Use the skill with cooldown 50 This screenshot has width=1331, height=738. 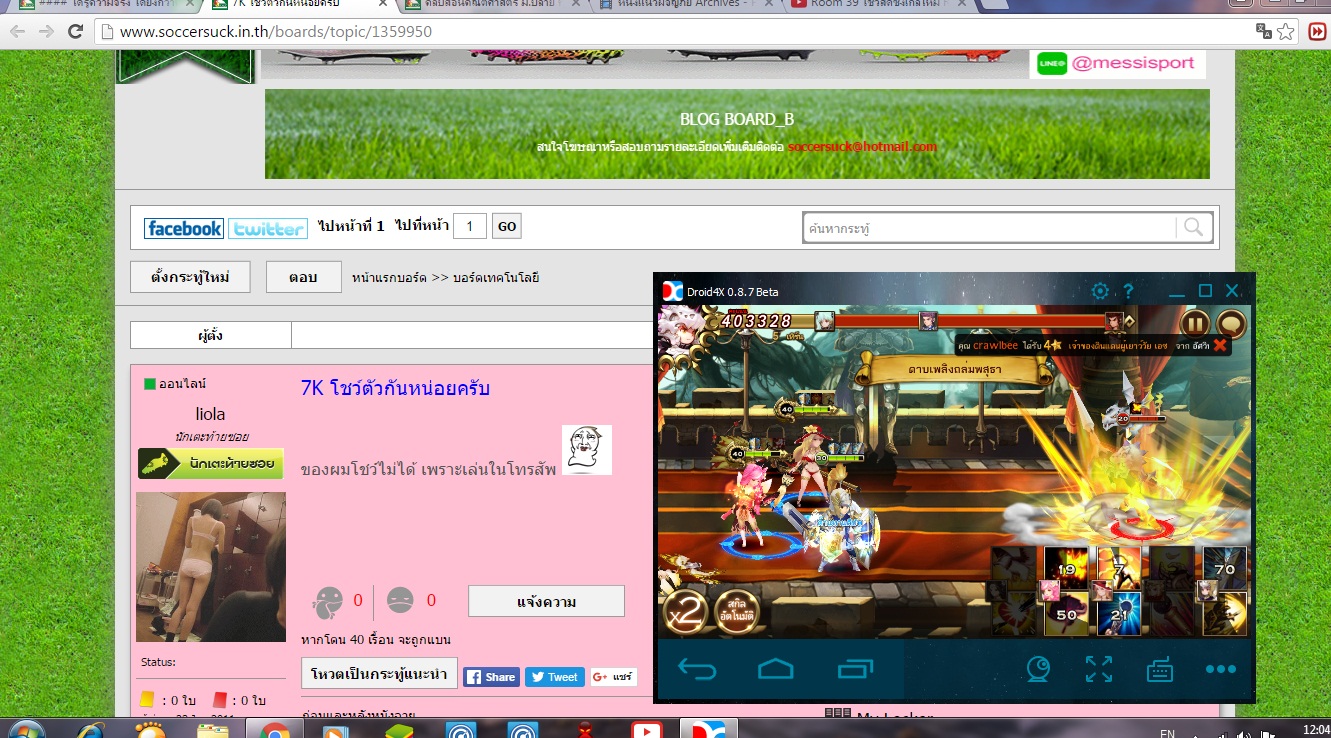pyautogui.click(x=1066, y=614)
